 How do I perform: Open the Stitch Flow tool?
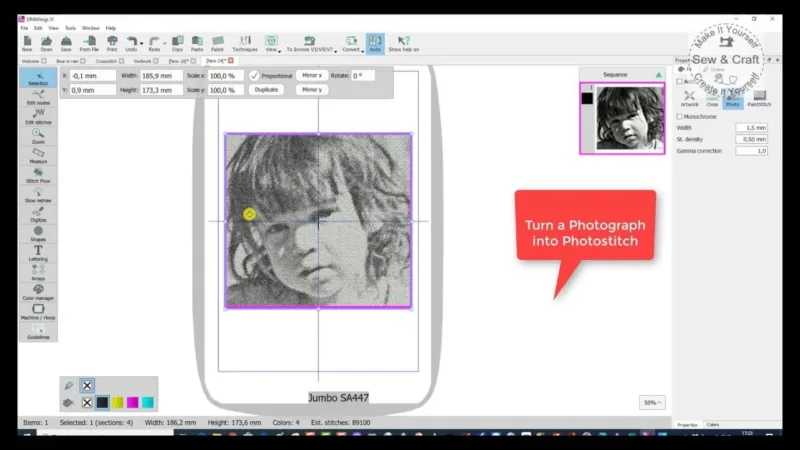(38, 176)
